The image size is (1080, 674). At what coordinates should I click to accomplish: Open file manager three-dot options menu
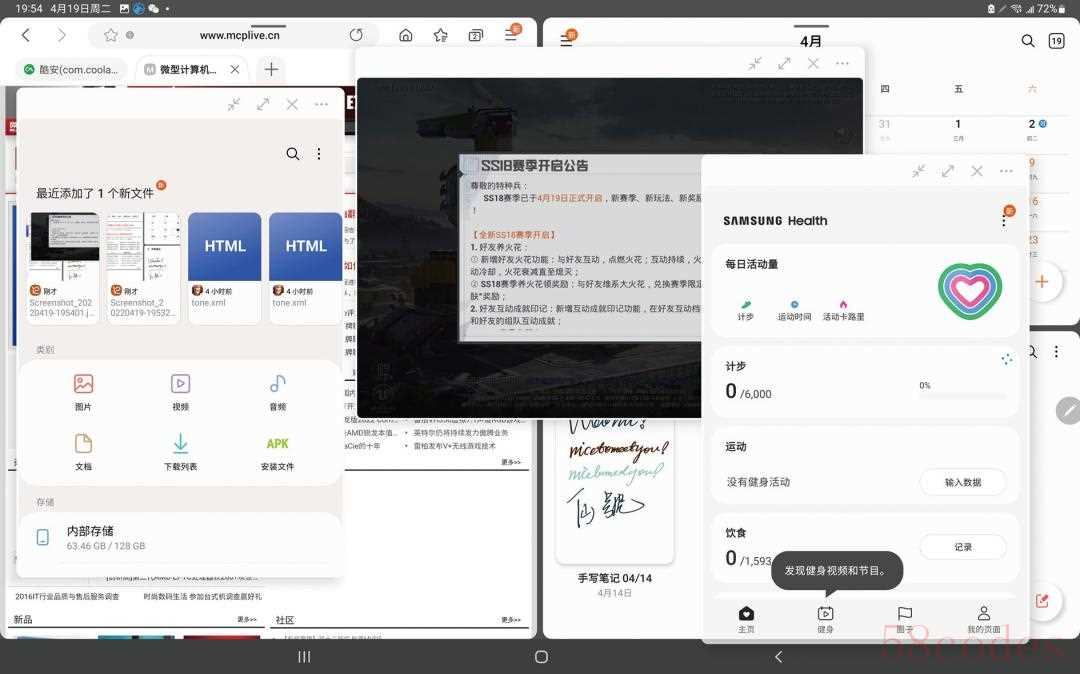point(319,154)
